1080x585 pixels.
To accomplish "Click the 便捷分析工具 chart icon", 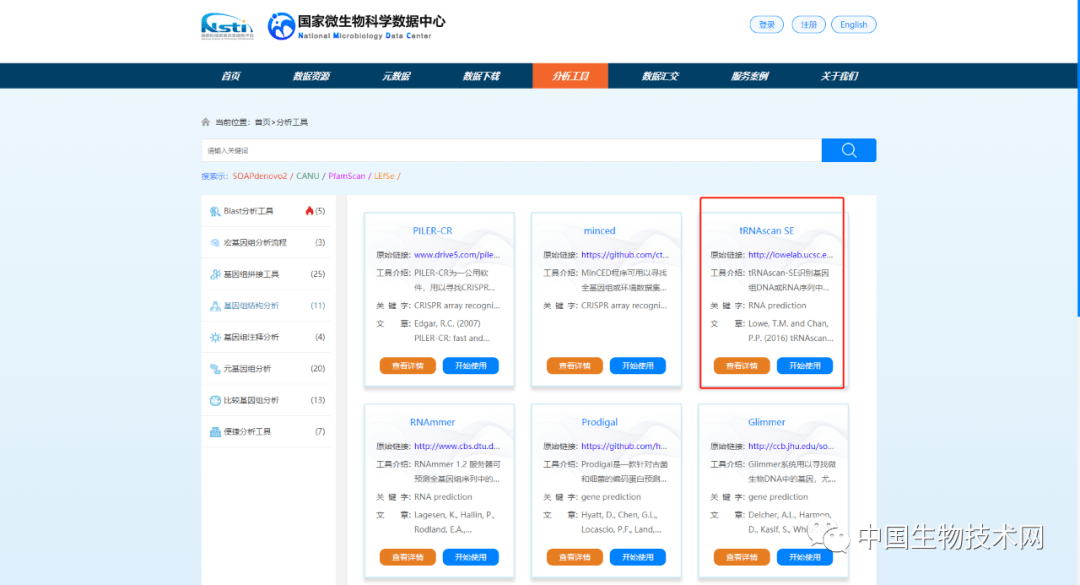I will coord(216,432).
